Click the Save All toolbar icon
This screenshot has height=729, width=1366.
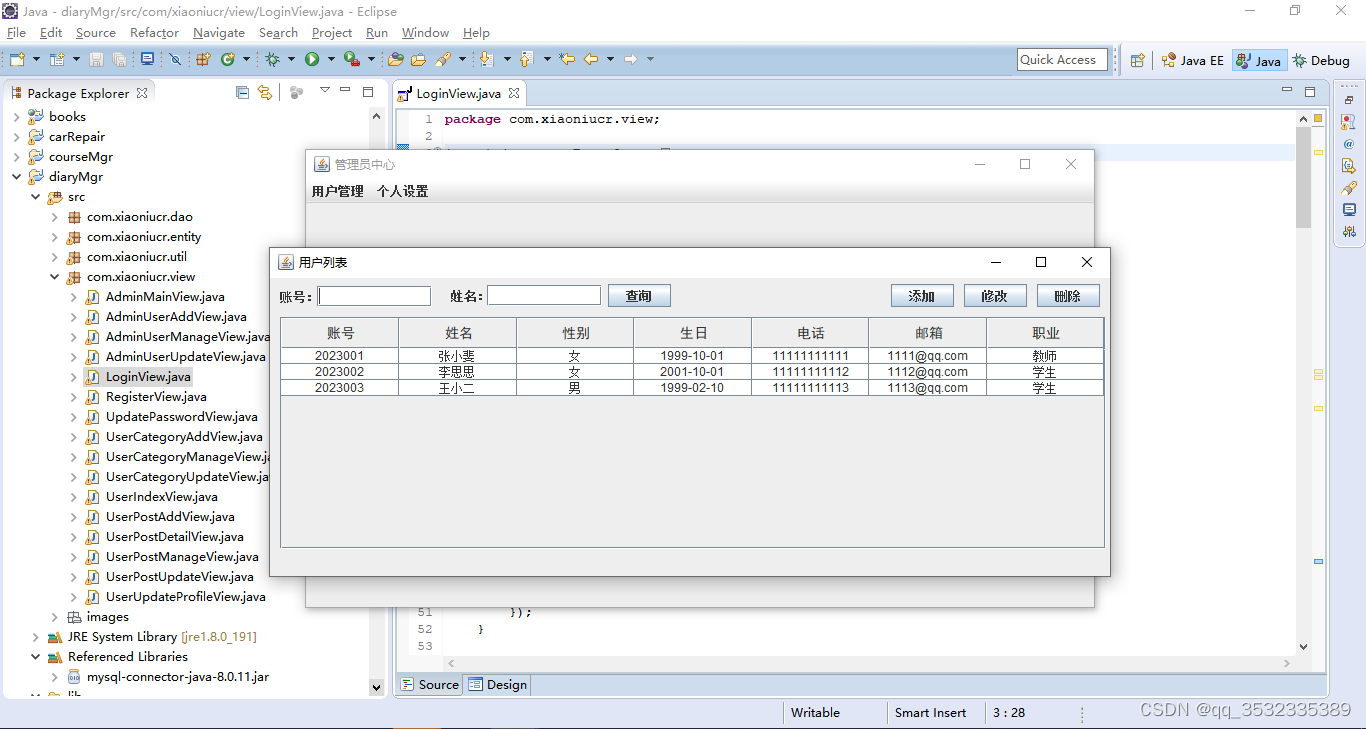[x=119, y=60]
